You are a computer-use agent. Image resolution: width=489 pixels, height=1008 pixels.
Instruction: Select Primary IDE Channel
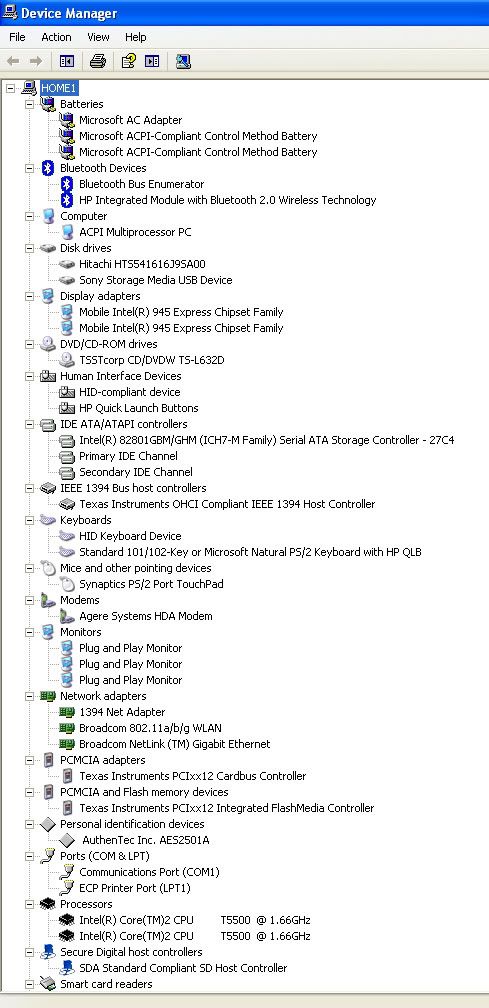pos(129,456)
